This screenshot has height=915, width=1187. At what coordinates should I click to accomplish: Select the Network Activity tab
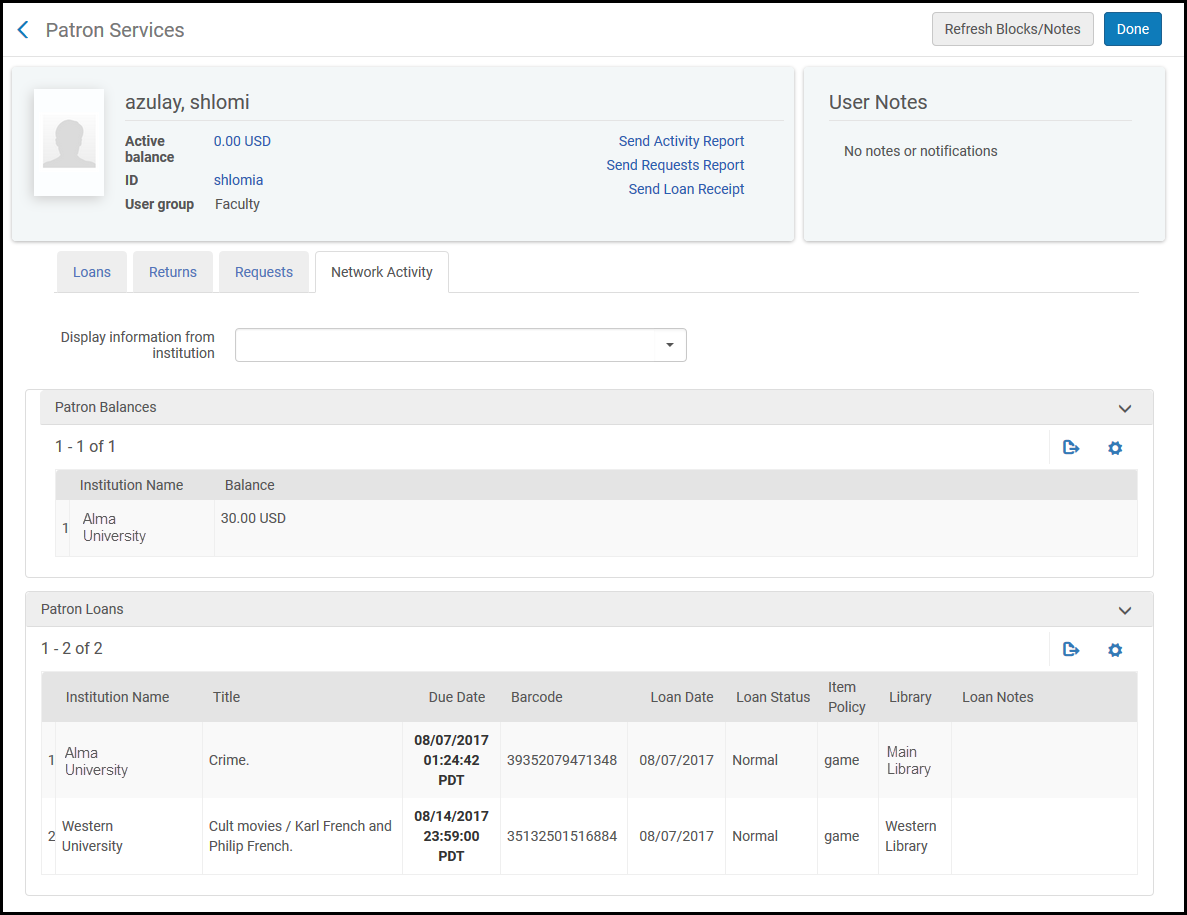pyautogui.click(x=382, y=272)
